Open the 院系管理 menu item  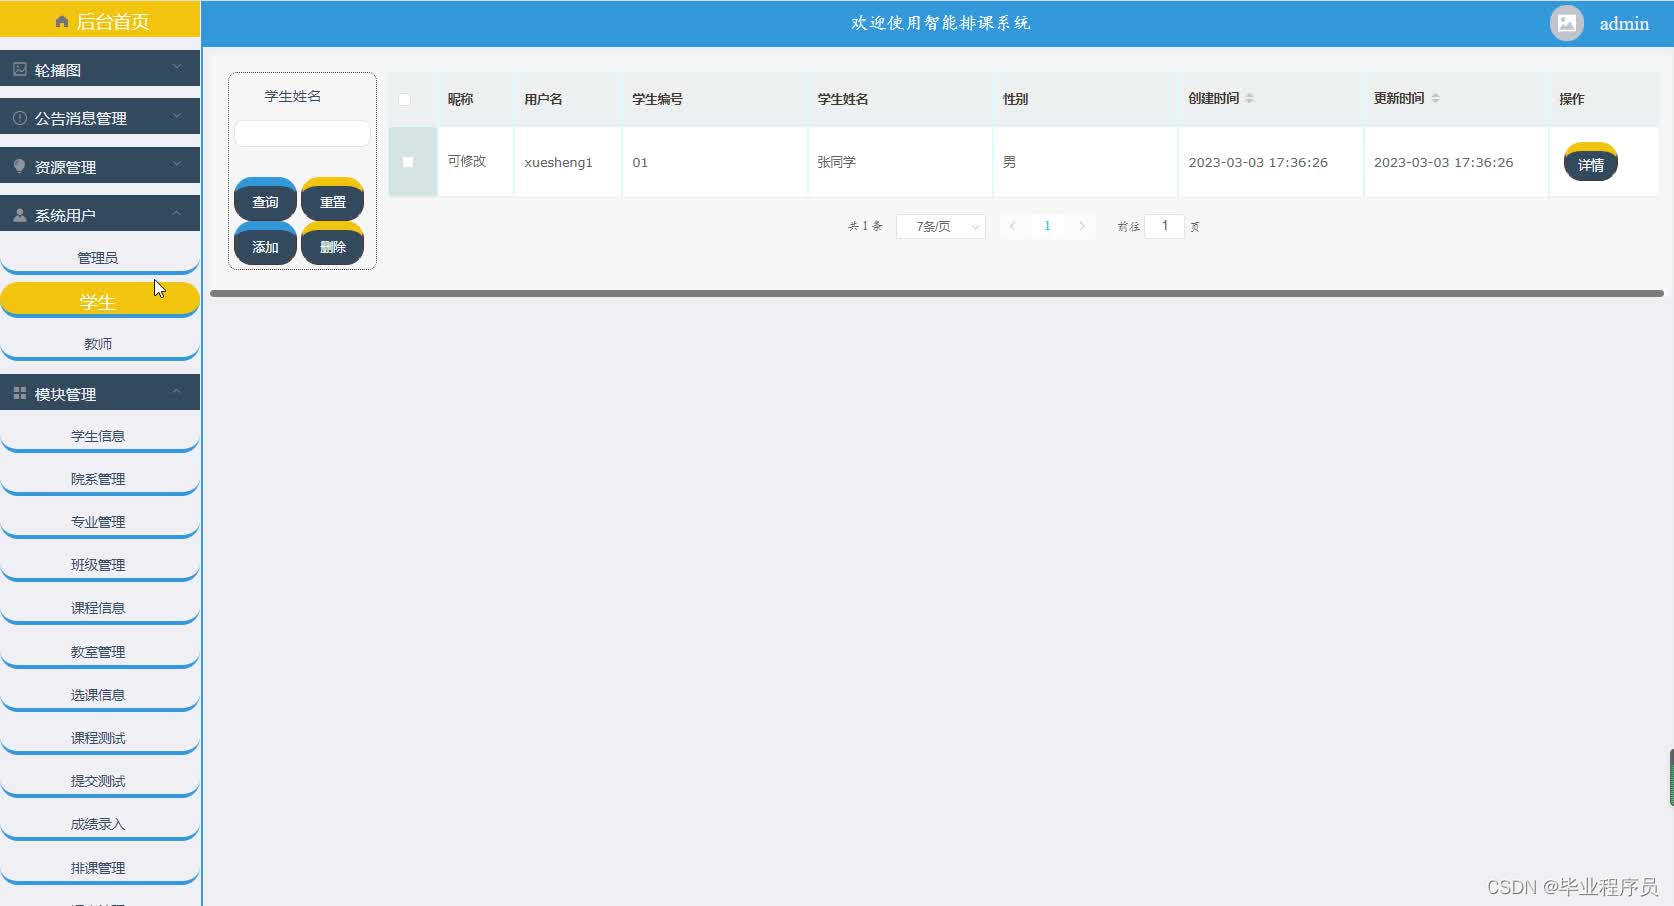[99, 479]
